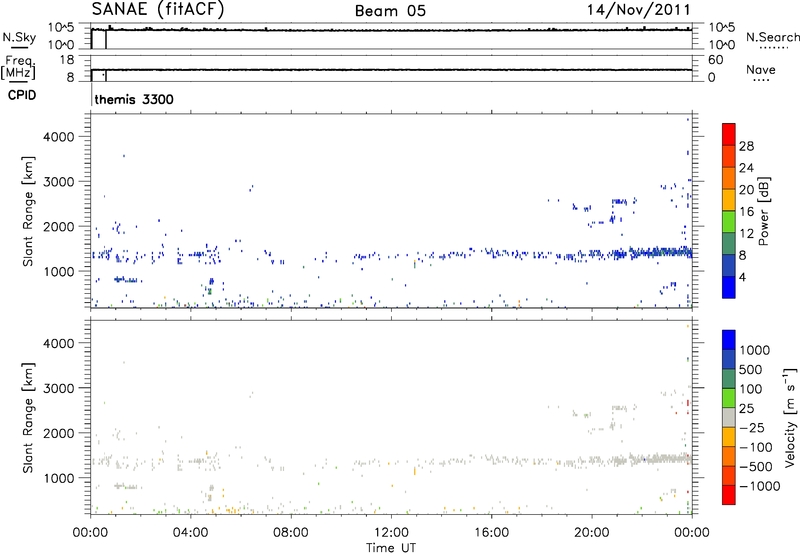Click the '-1000' tick on Velocity color bar
This screenshot has width=800, height=554.
coord(759,486)
